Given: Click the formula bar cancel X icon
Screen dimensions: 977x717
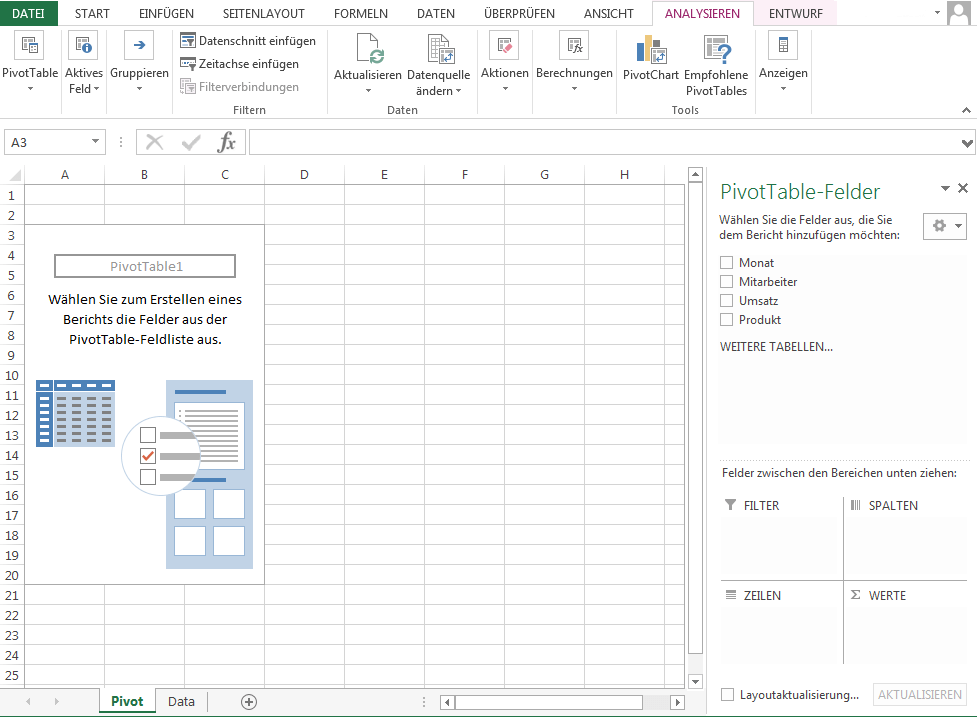Looking at the screenshot, I should coord(154,143).
